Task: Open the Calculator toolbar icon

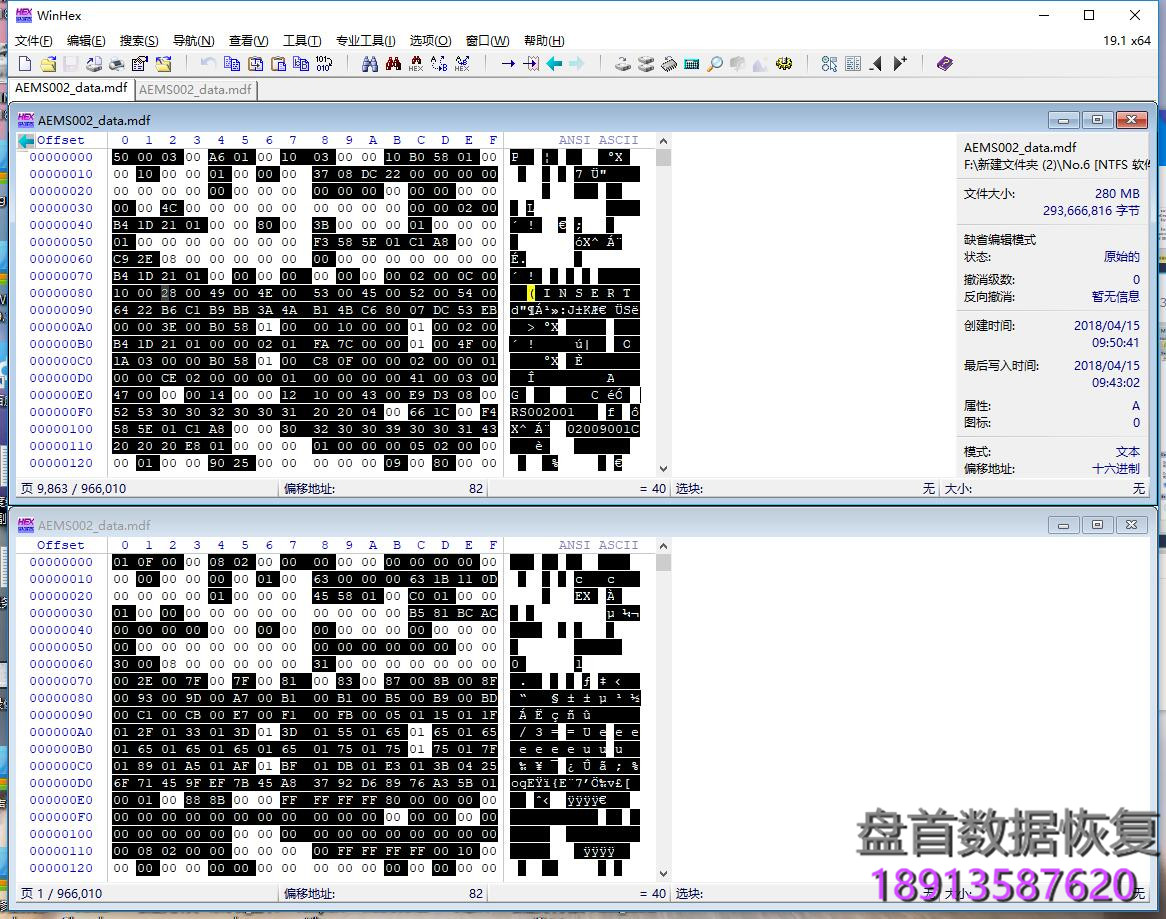Action: [x=692, y=64]
